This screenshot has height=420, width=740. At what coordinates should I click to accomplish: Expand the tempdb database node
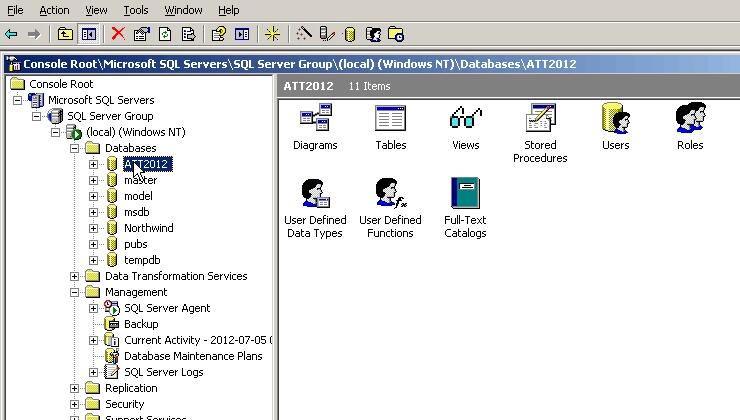pyautogui.click(x=93, y=260)
